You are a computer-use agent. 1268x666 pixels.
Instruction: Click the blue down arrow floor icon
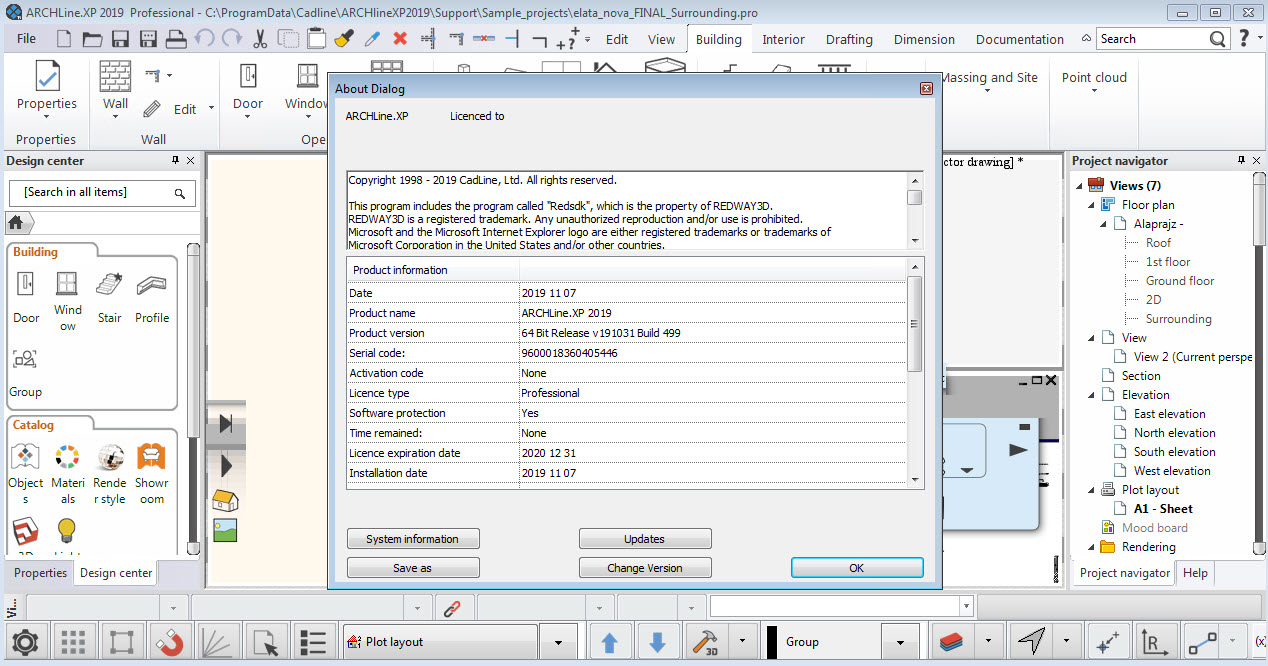point(658,642)
